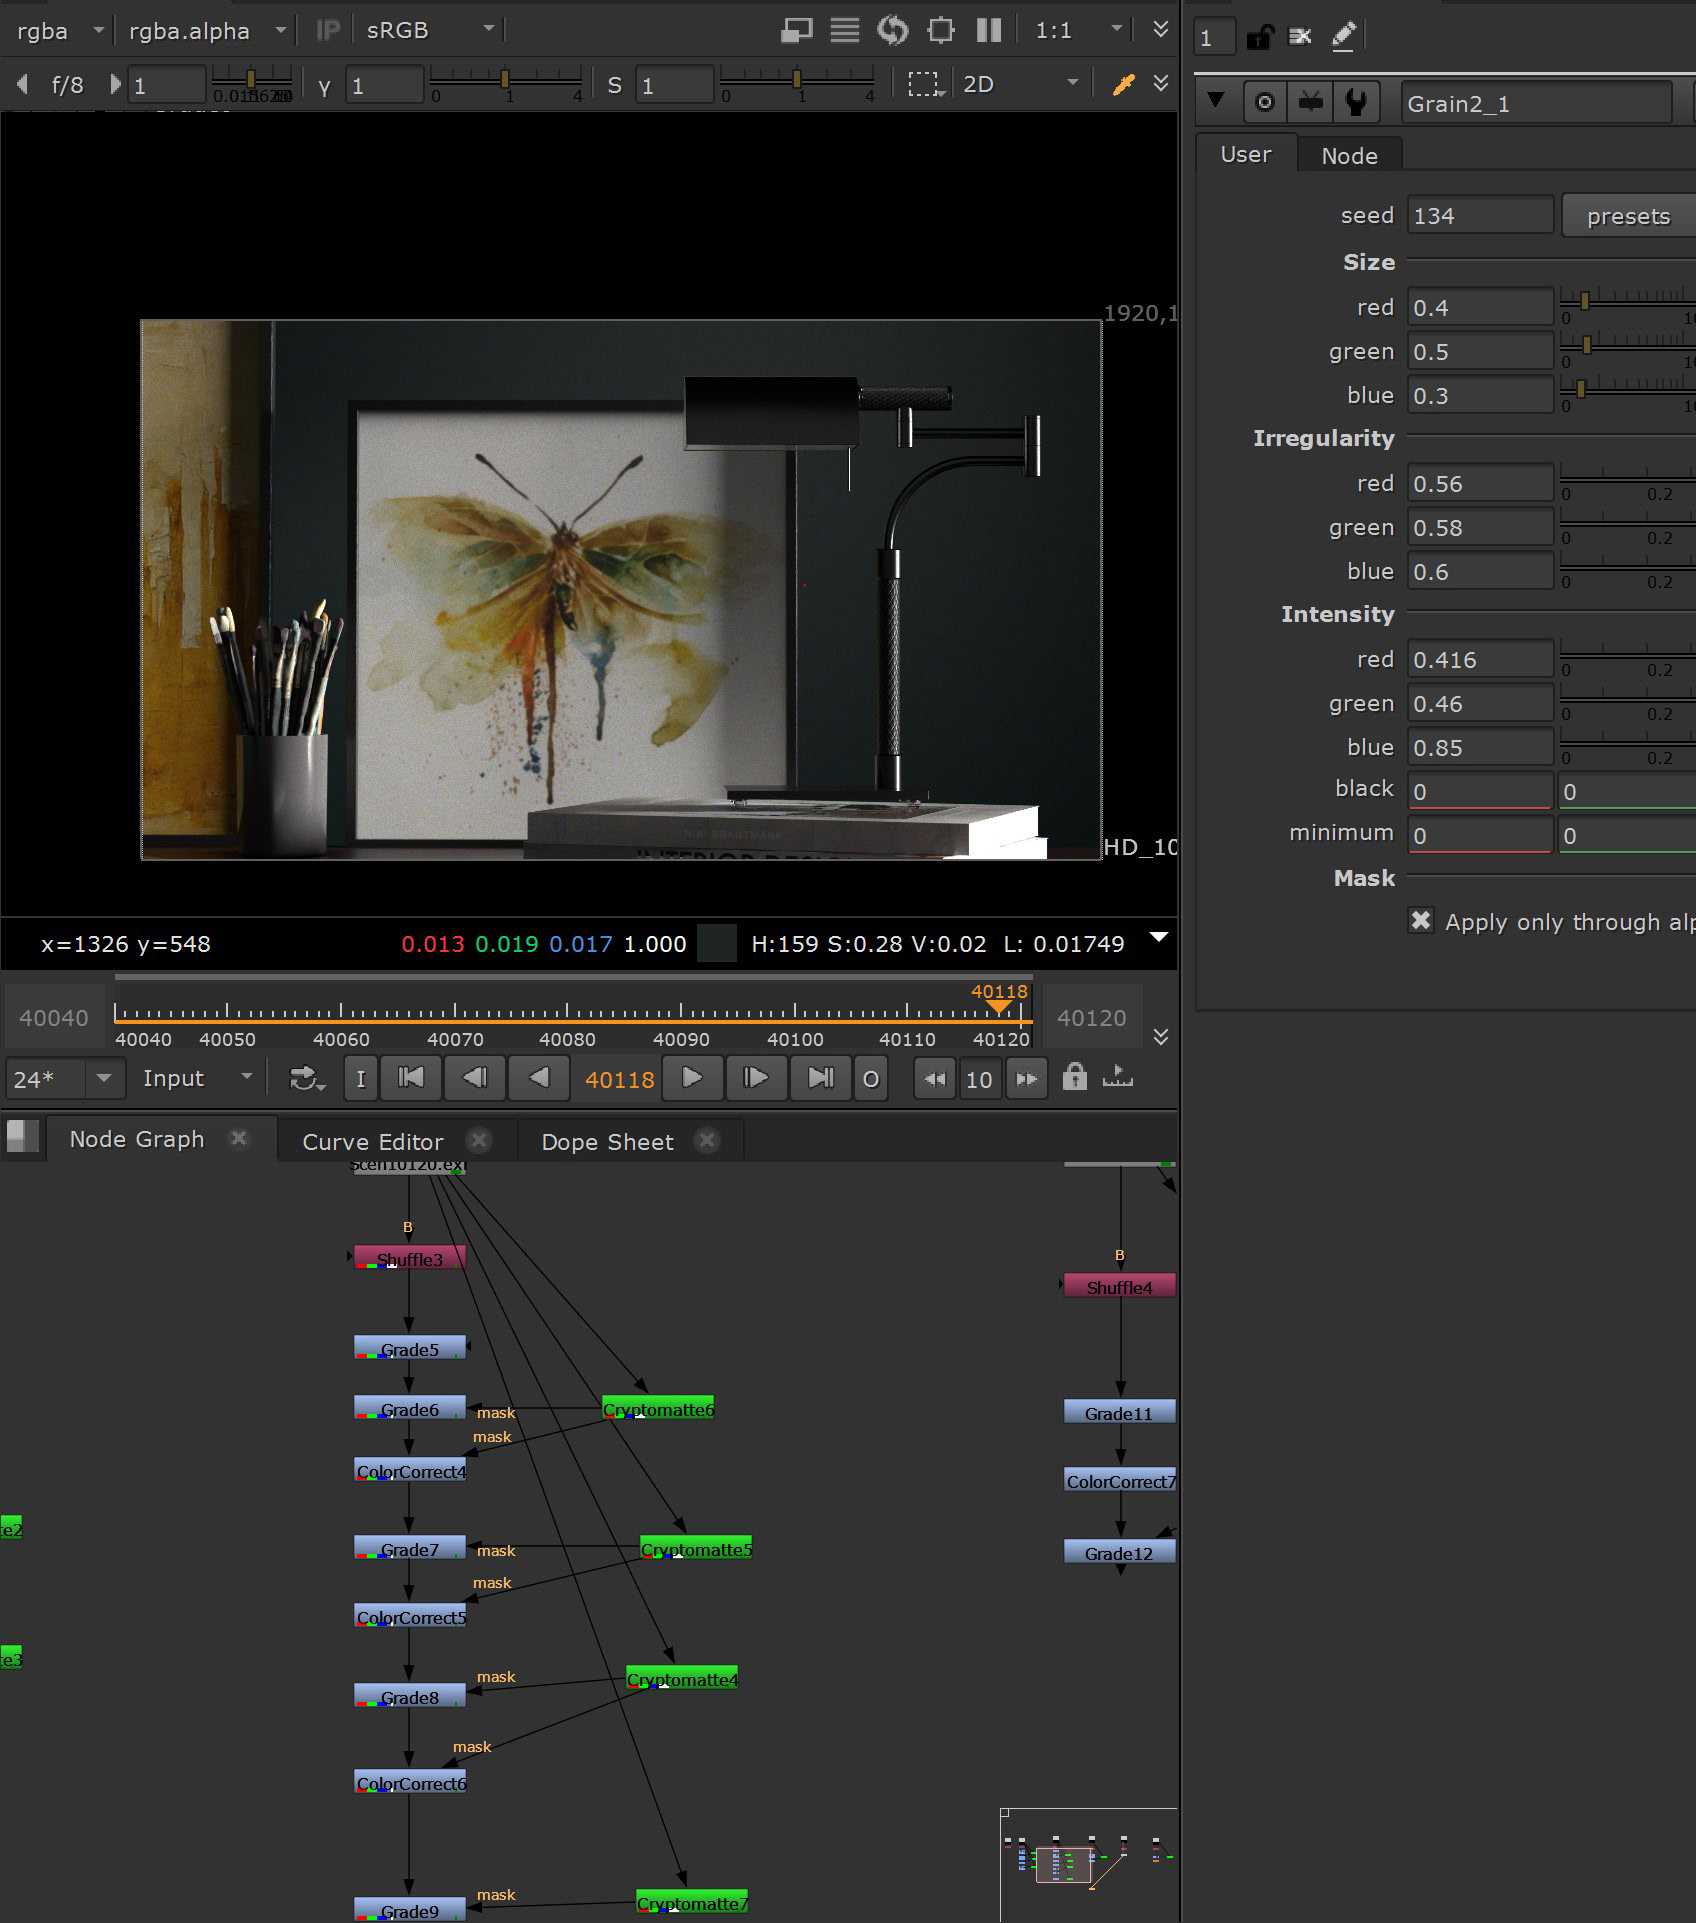Adjust the gamma slider handle

505,79
